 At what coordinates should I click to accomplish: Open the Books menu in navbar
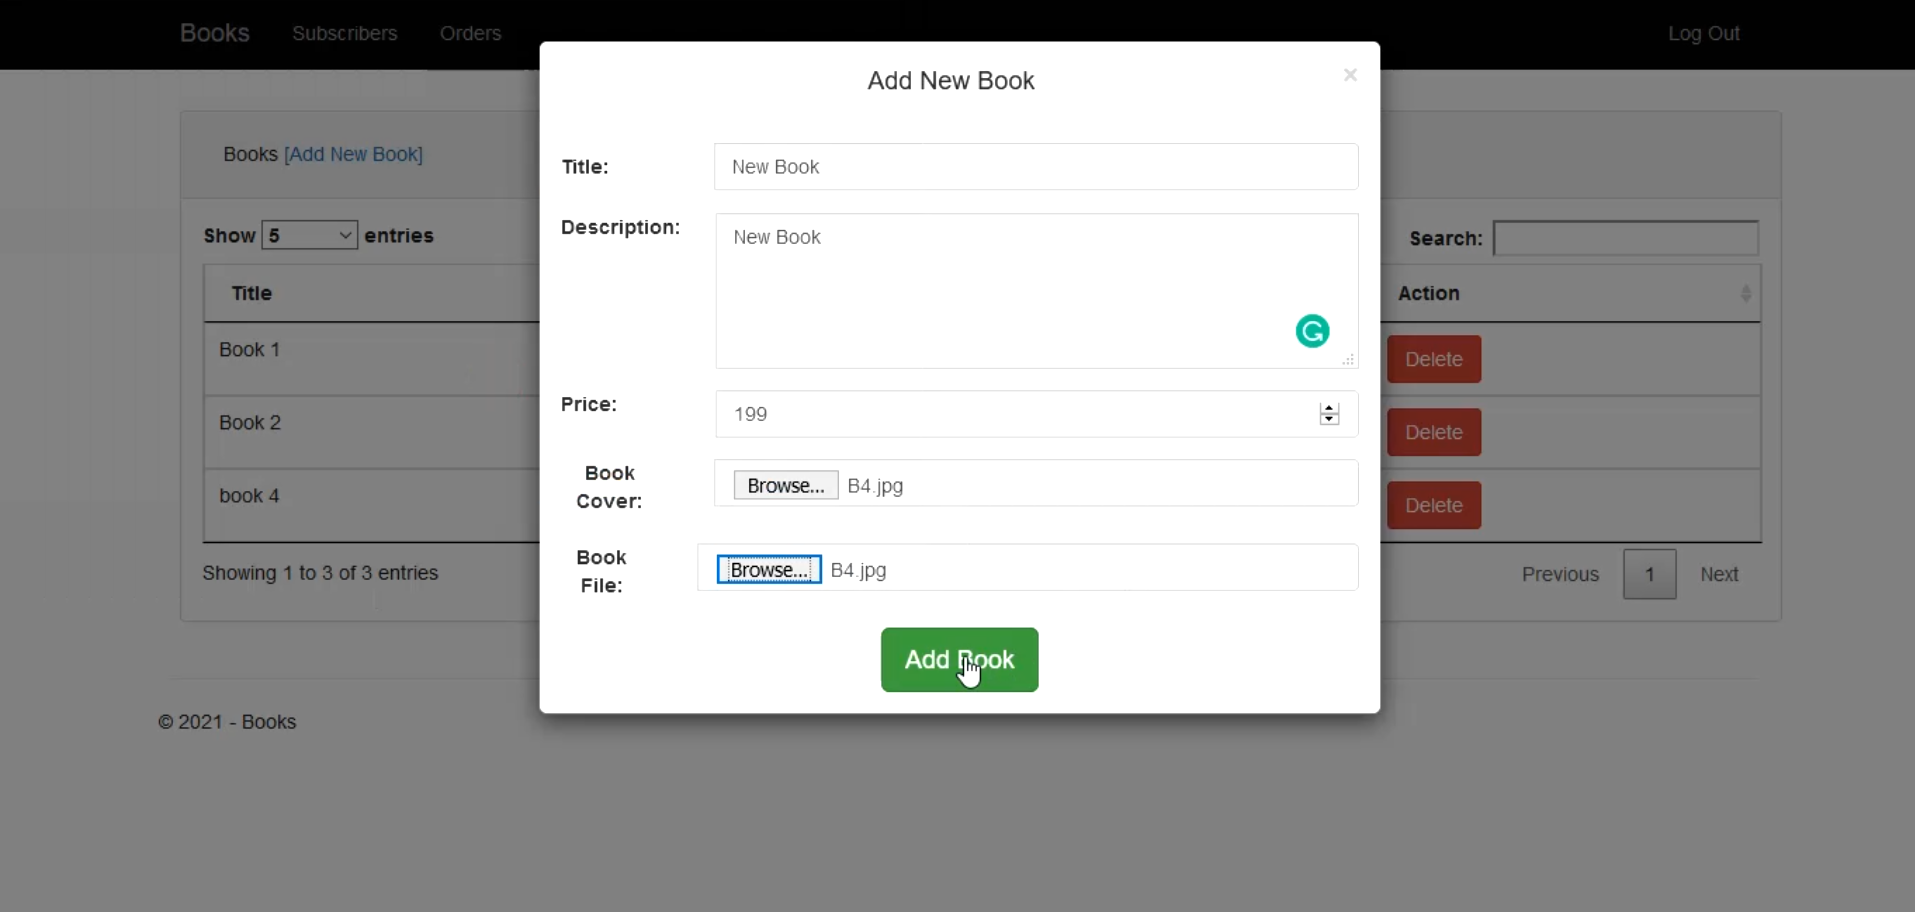click(214, 33)
